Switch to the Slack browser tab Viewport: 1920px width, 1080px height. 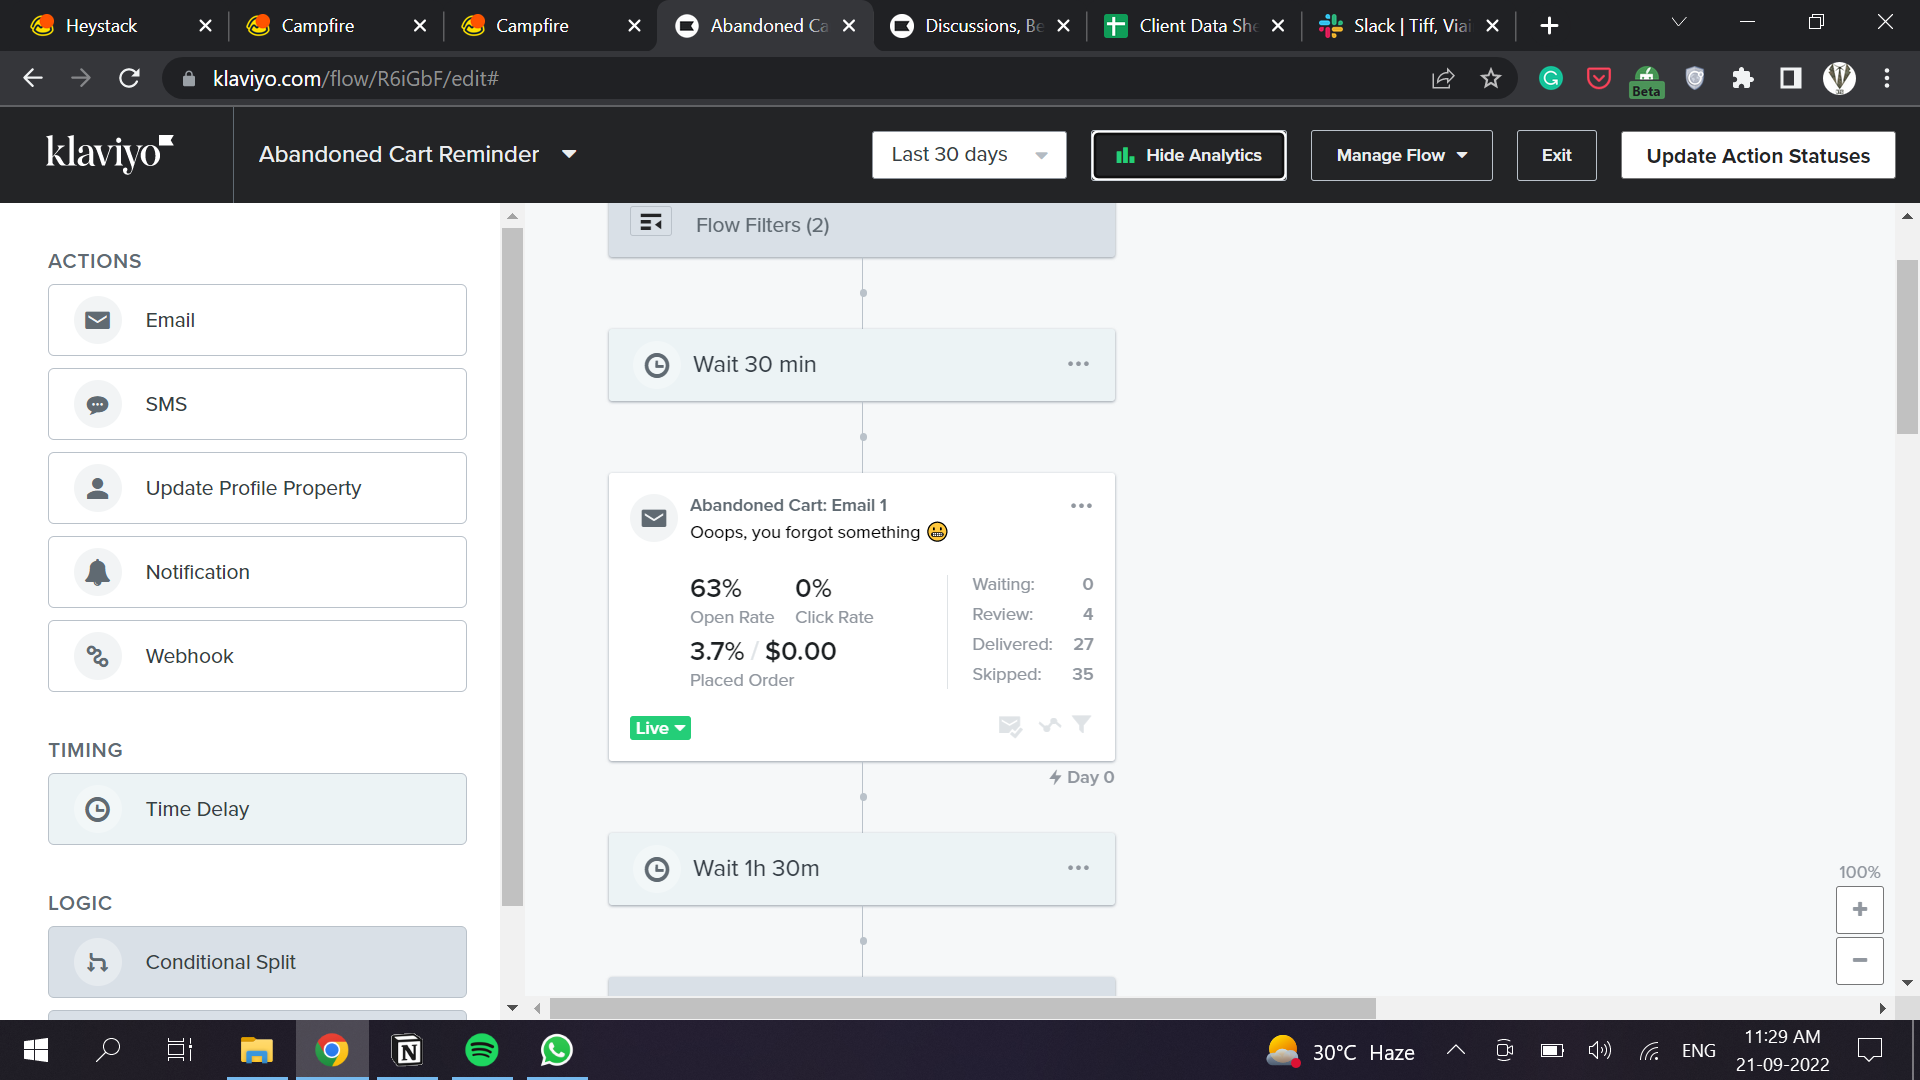click(1409, 26)
